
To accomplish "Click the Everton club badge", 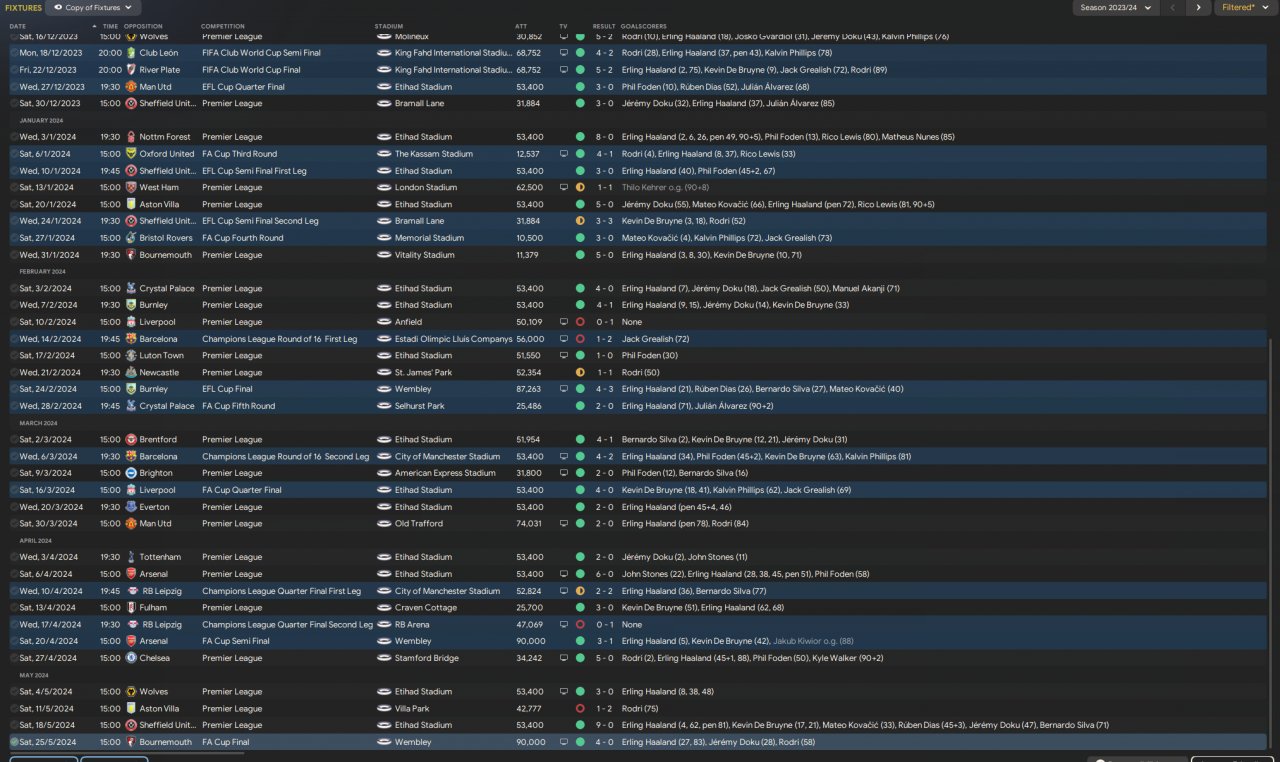I will 131,507.
